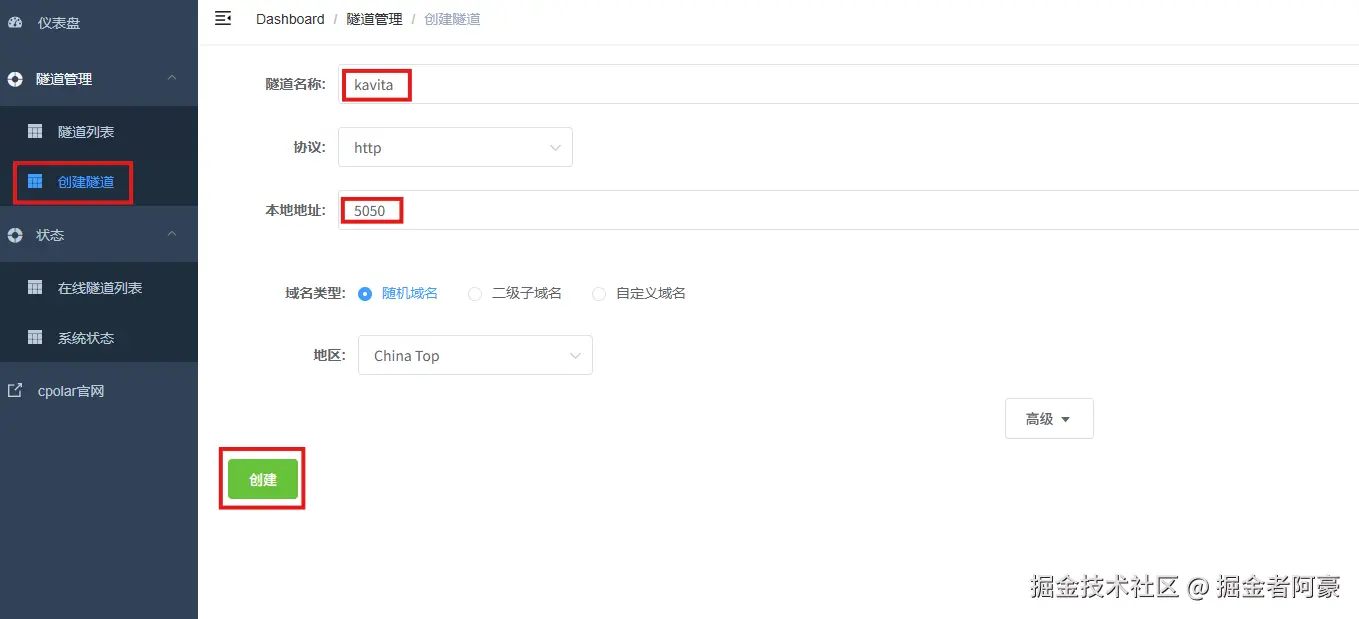Select the 创建隧道 menu item
Screen dimensions: 1359x619
[x=99, y=182]
